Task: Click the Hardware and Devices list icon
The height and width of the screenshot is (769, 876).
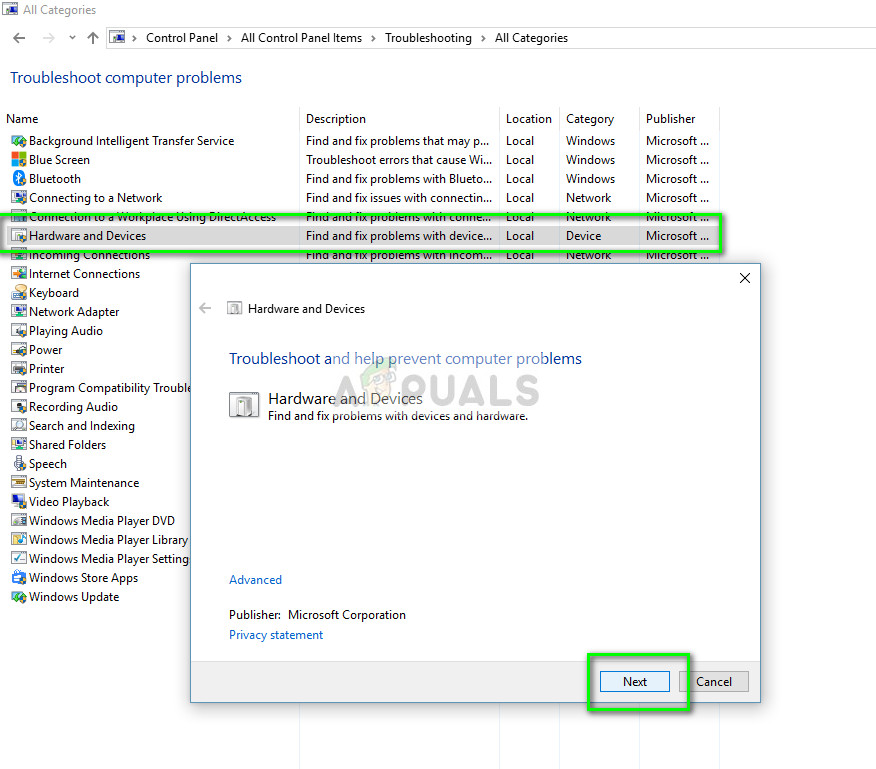Action: point(19,236)
